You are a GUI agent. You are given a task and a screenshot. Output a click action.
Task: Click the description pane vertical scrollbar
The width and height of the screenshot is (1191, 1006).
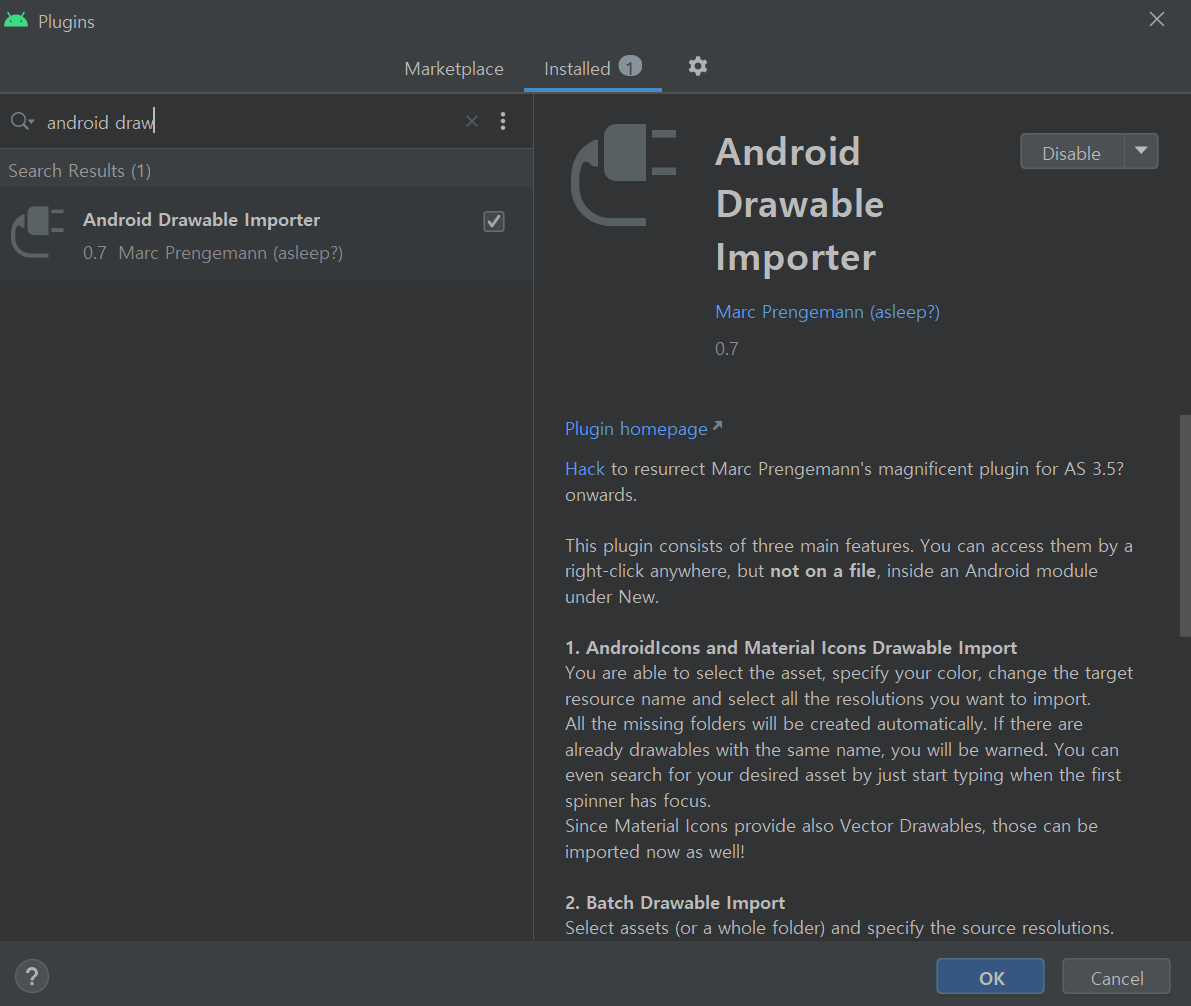tap(1185, 525)
